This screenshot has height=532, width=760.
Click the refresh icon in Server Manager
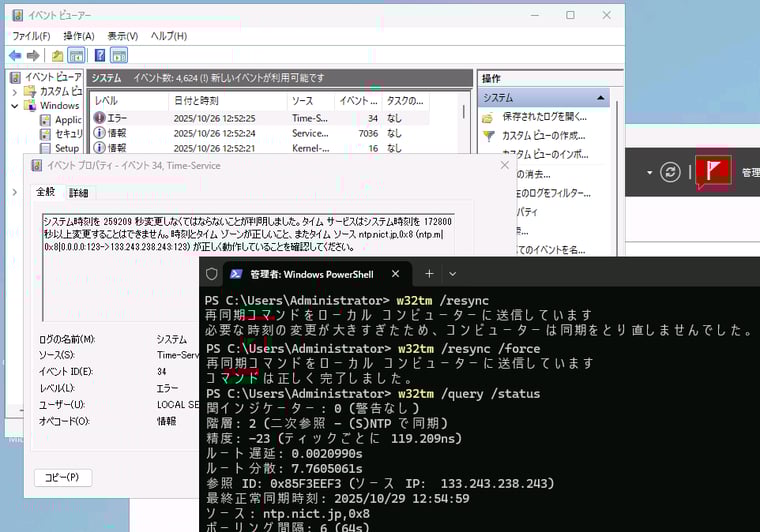point(670,172)
